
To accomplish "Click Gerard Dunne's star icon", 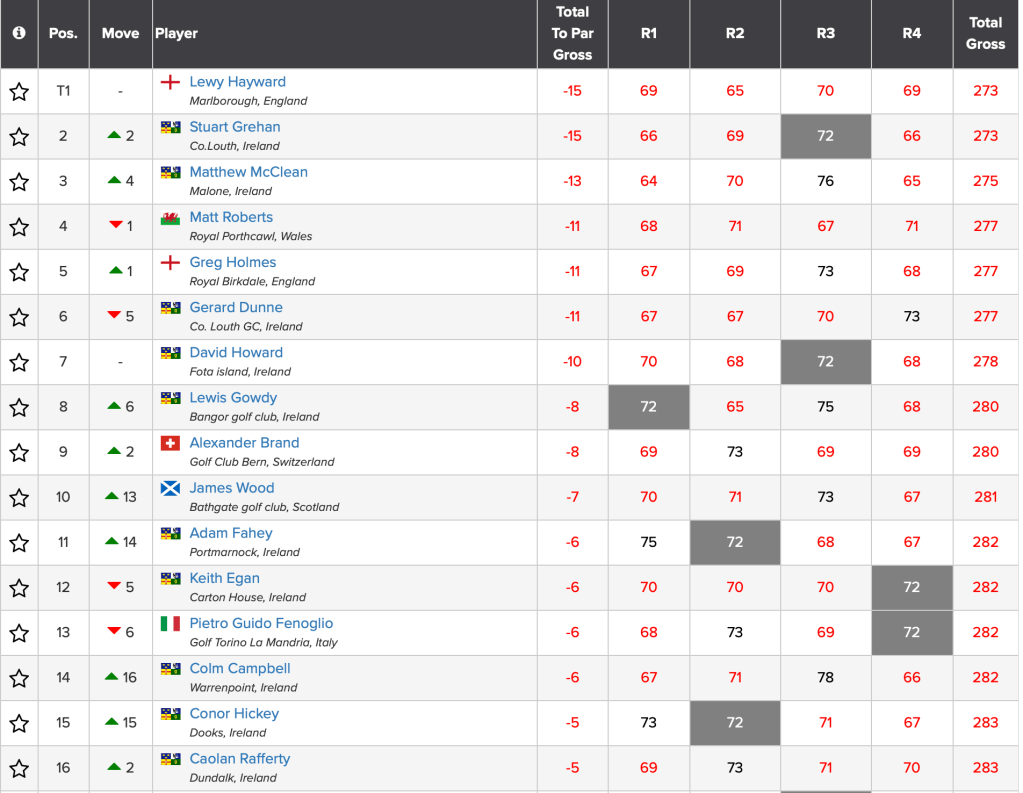I will [x=19, y=317].
